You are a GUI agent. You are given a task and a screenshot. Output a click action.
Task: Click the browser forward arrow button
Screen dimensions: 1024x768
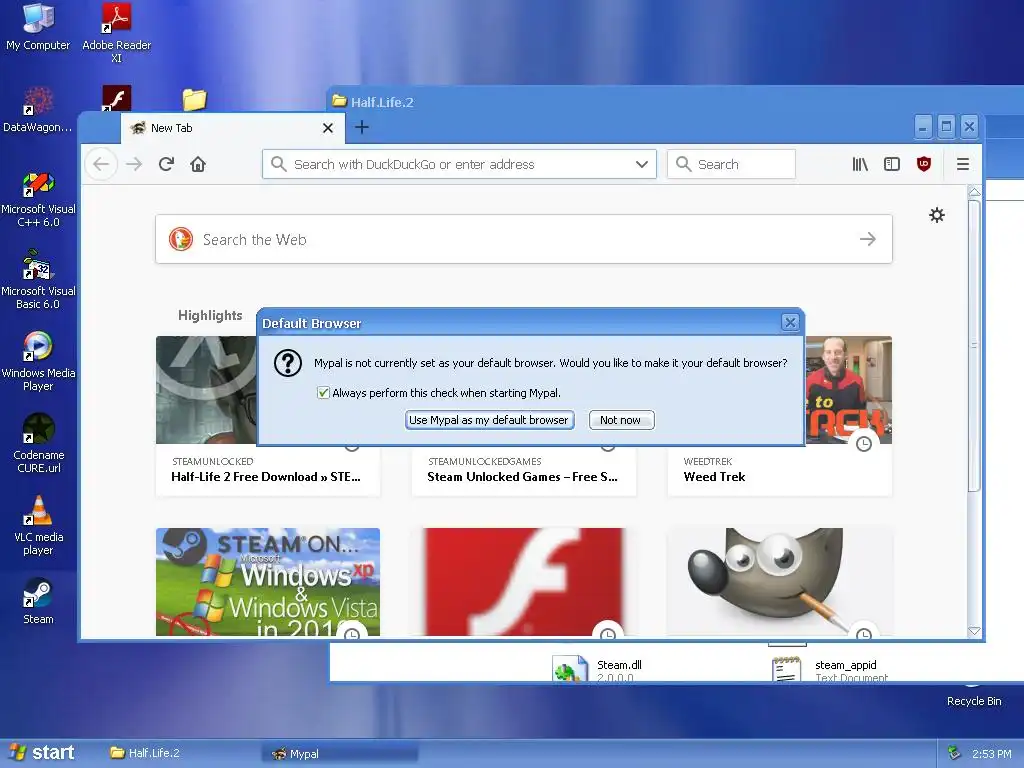click(x=134, y=164)
